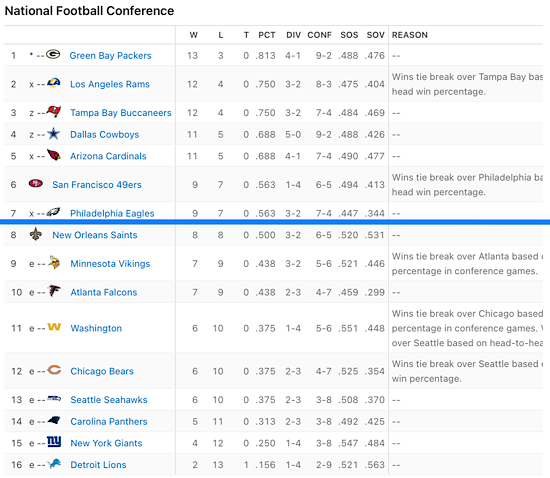The width and height of the screenshot is (550, 478).
Task: Click the Detroit Lions logo icon
Action: coord(54,464)
